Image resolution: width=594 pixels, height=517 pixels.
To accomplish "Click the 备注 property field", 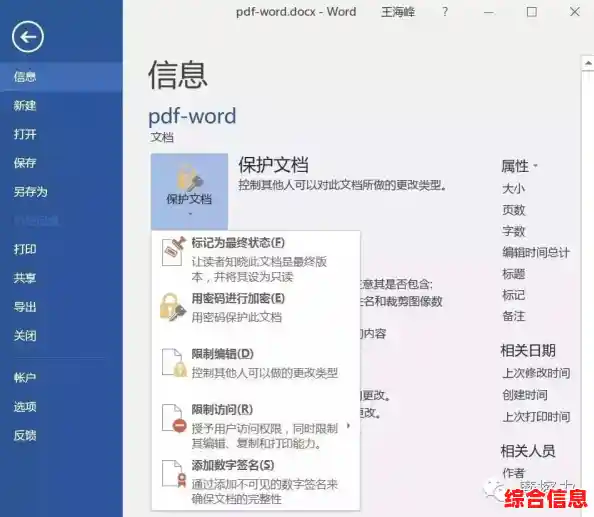I will [x=513, y=316].
